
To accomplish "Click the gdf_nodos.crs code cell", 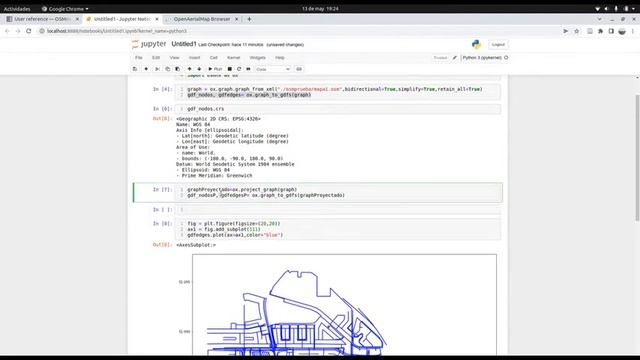I will [x=338, y=109].
